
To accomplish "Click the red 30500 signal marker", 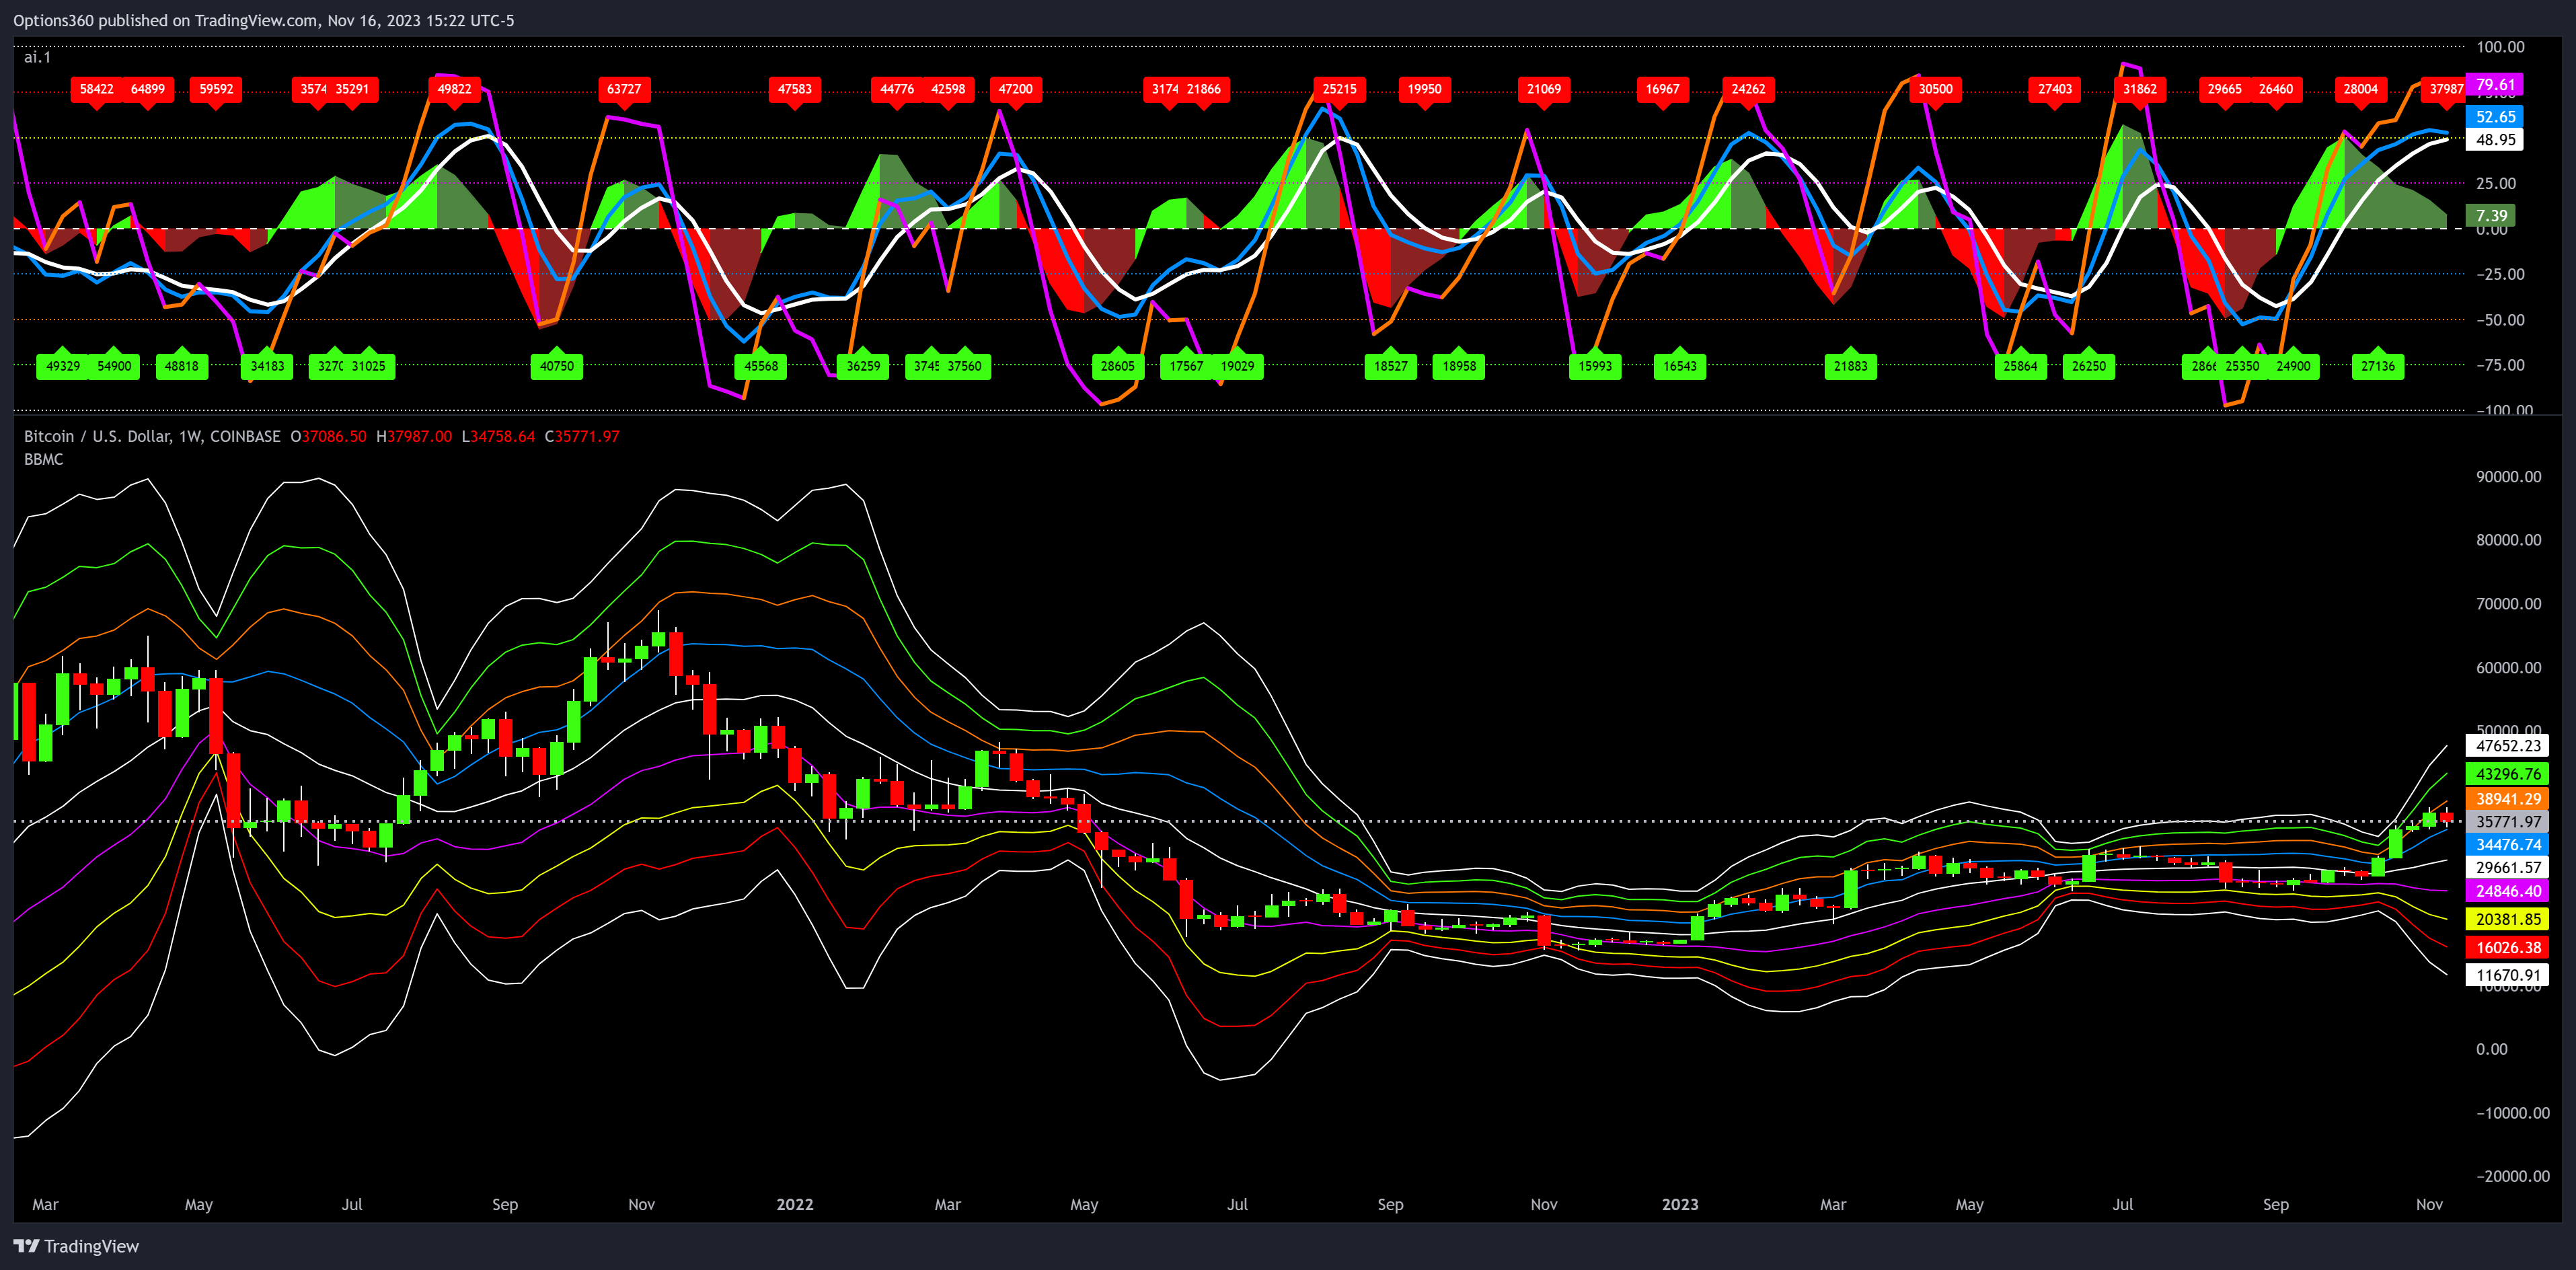I will point(1936,89).
